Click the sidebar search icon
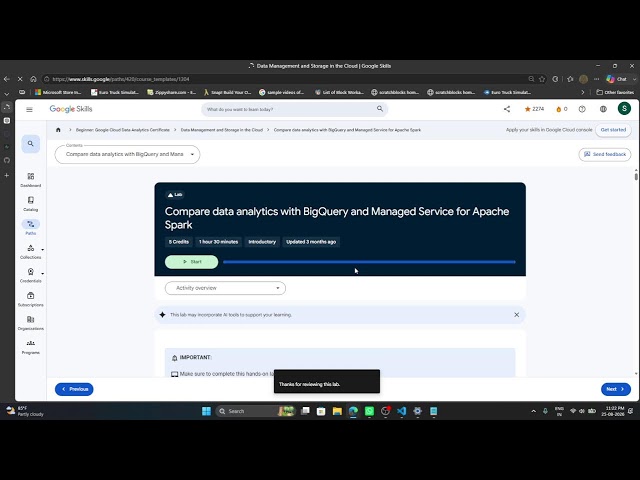The image size is (640, 480). point(31,144)
